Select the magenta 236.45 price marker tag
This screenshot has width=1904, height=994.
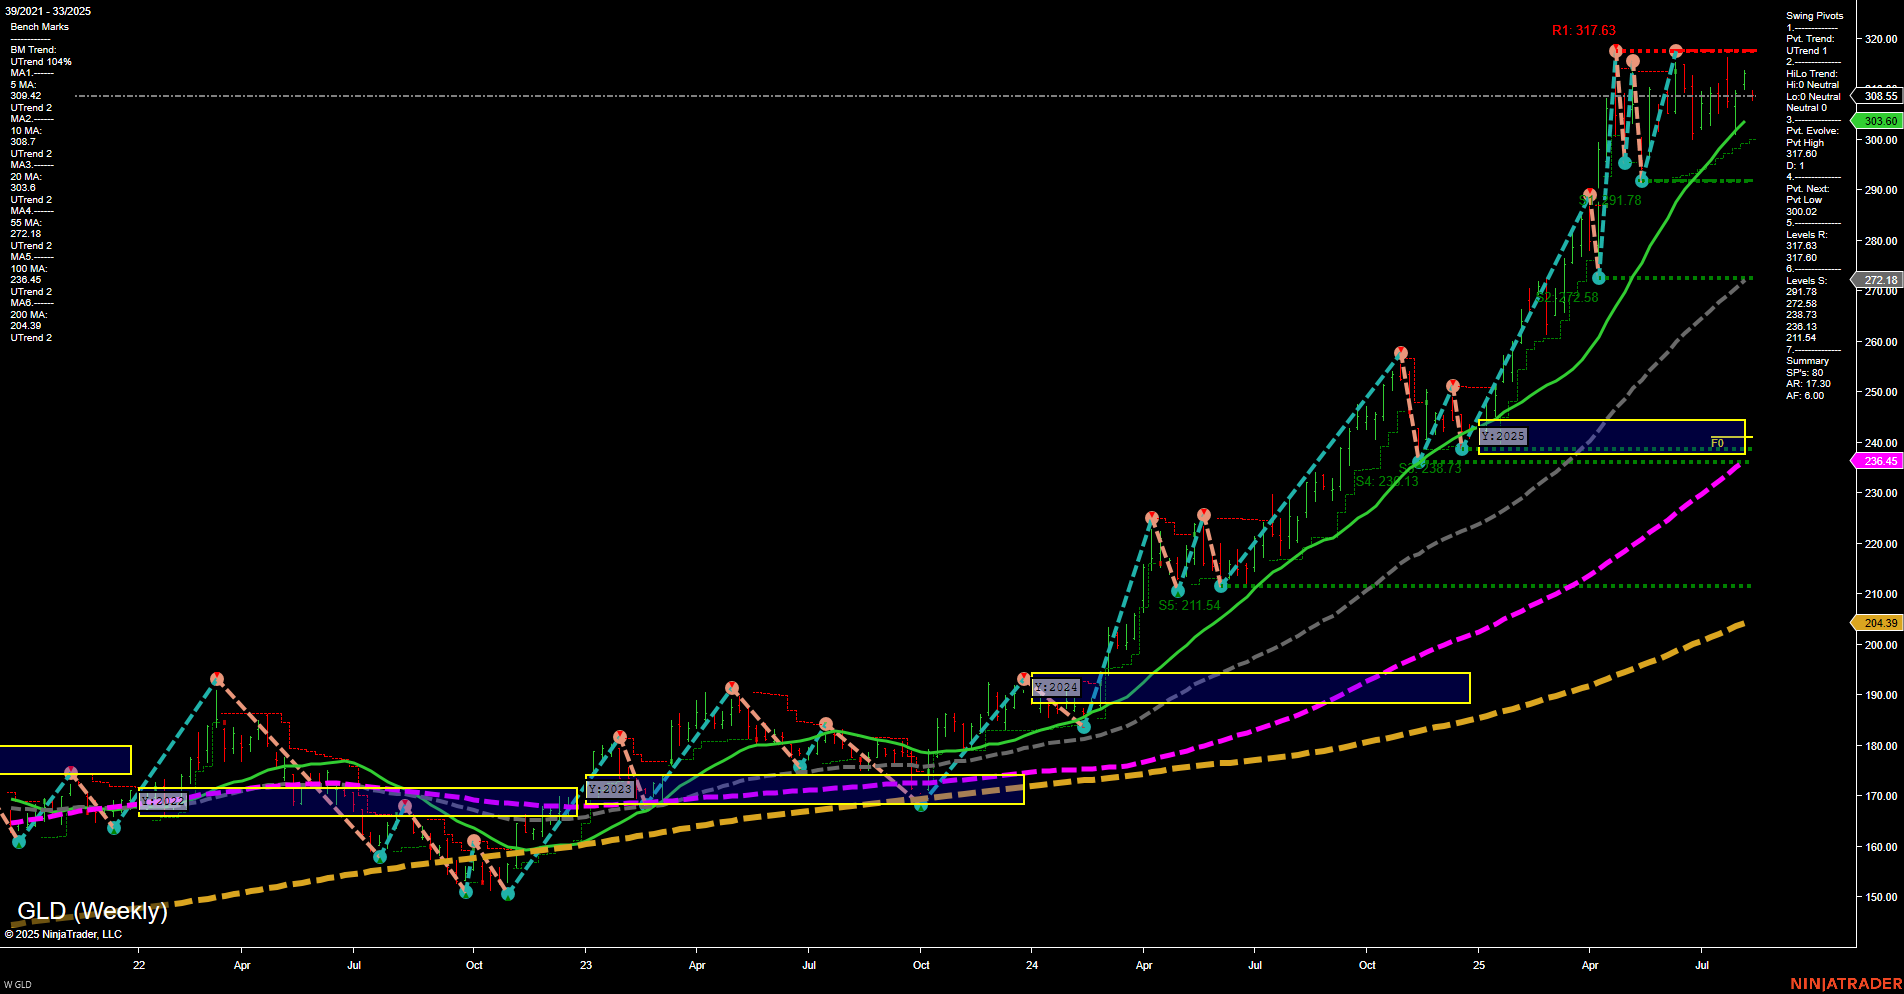(x=1878, y=461)
